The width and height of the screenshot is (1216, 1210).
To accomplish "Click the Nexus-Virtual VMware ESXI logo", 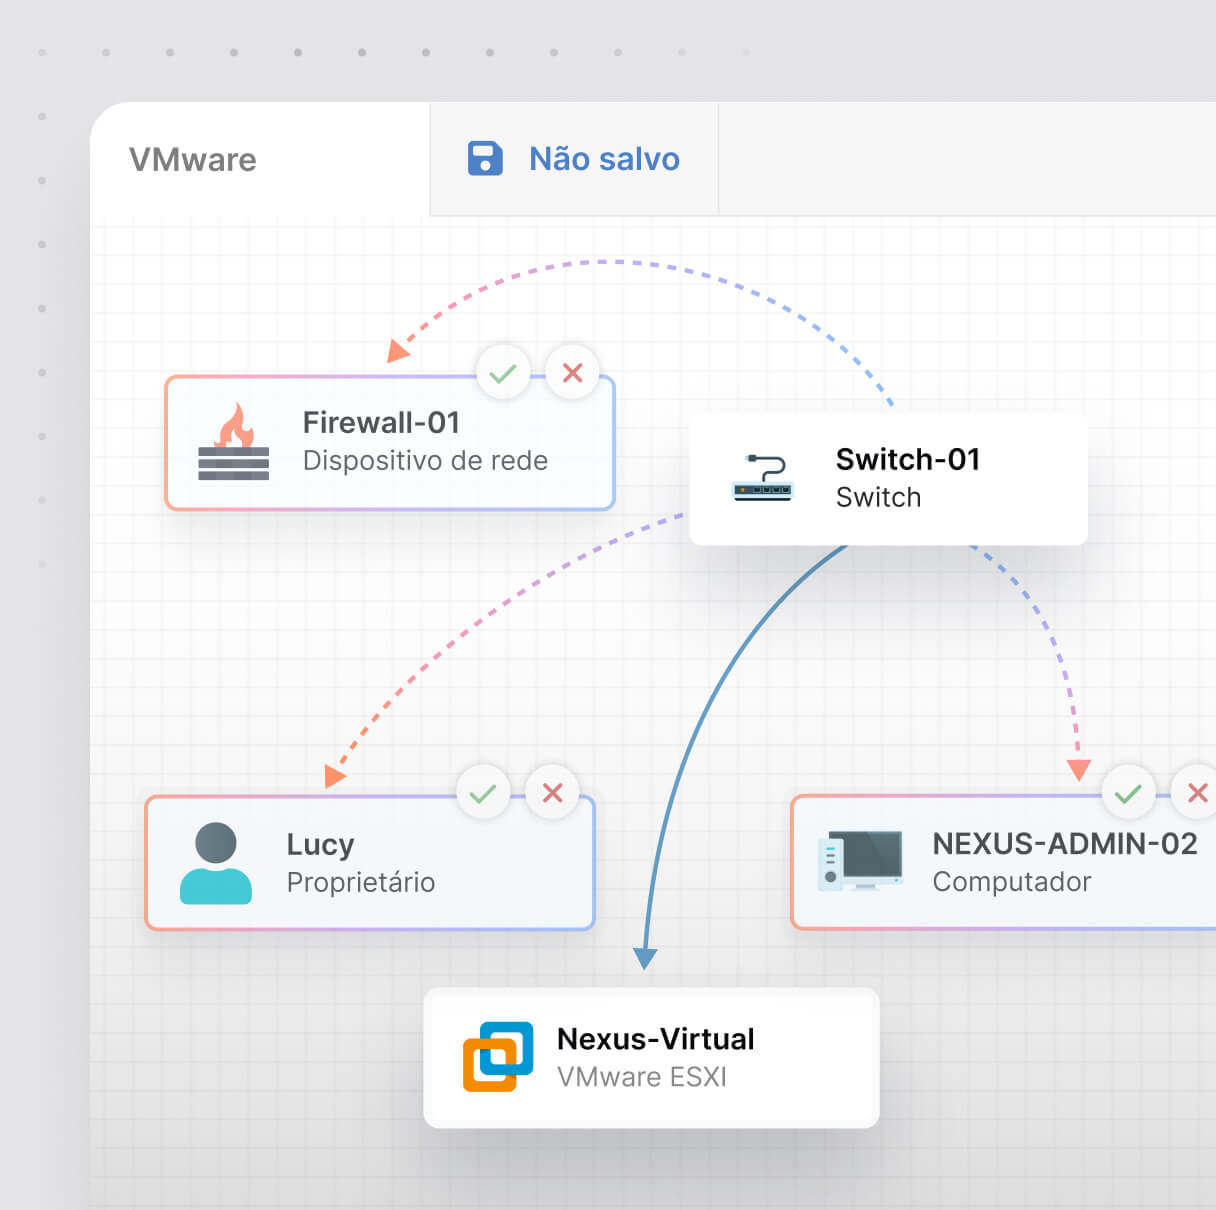I will [497, 1057].
